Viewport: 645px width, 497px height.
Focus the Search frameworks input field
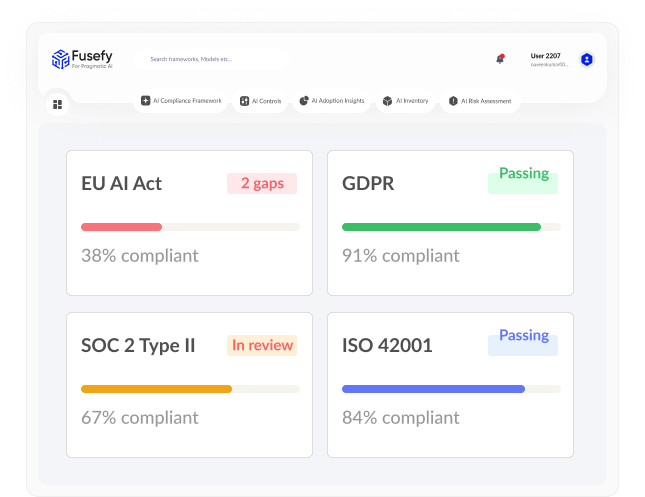click(x=211, y=59)
